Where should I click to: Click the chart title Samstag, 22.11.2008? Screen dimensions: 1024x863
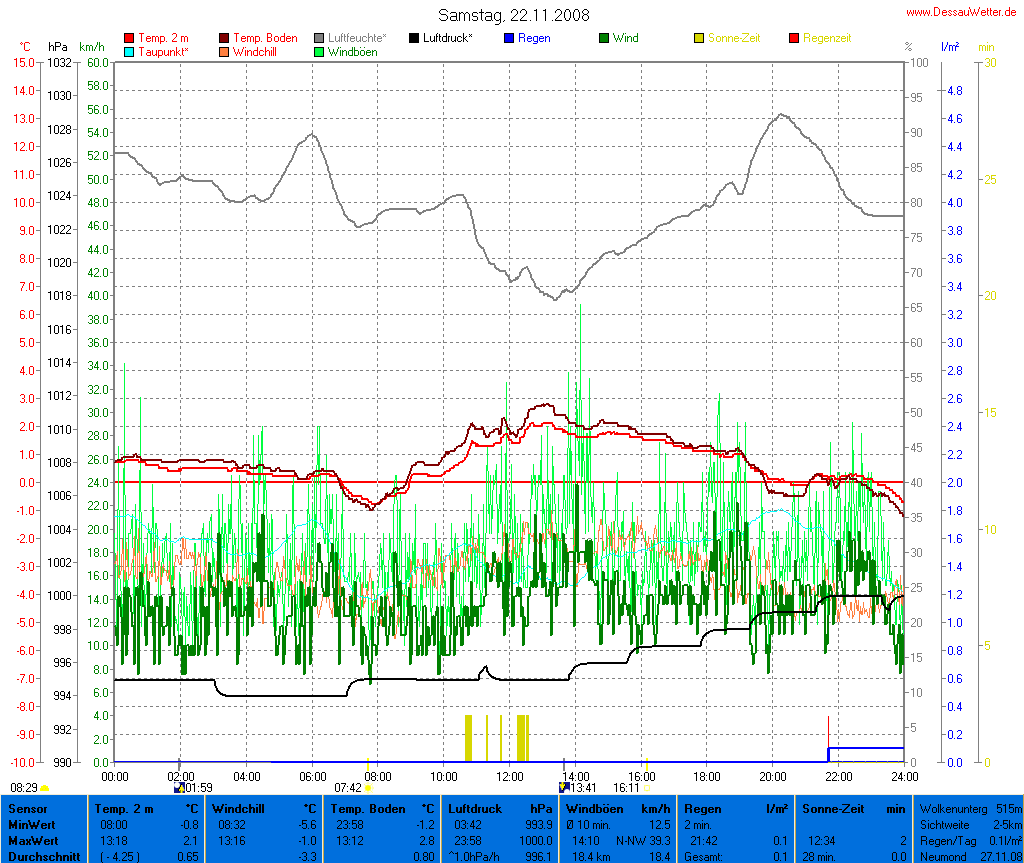coord(513,15)
